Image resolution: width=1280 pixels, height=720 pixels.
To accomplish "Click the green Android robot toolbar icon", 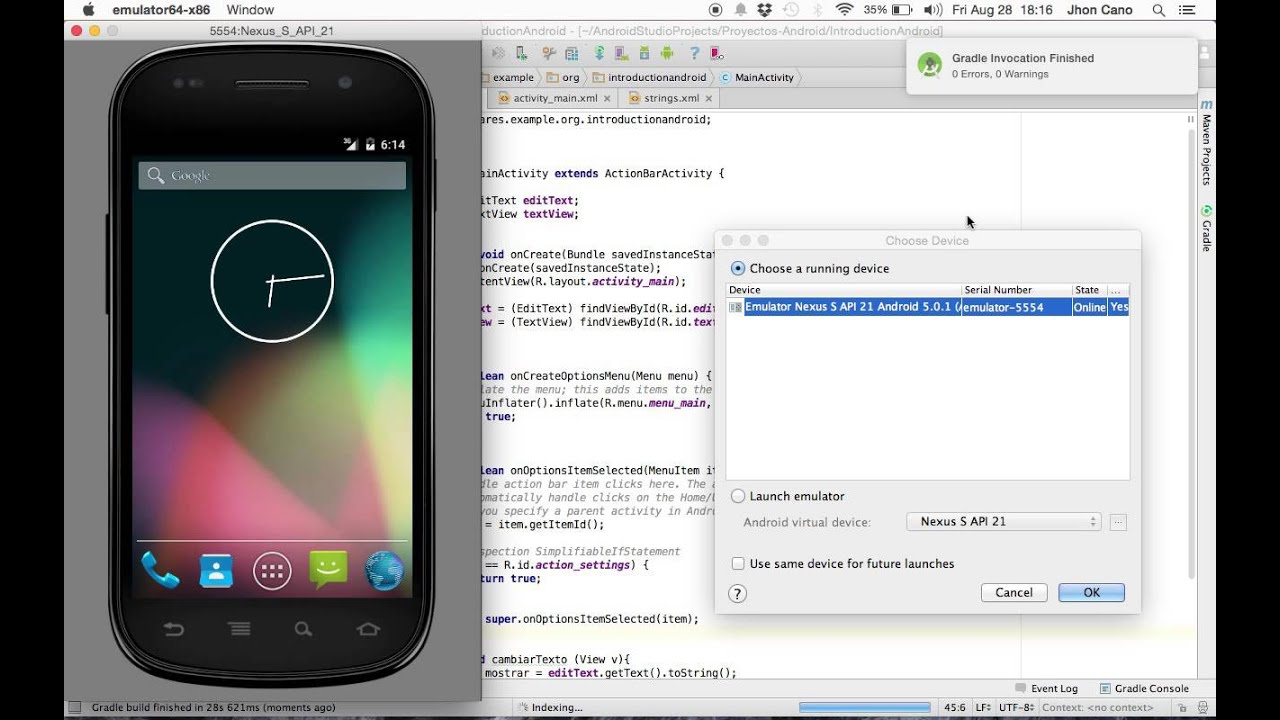I will (667, 53).
